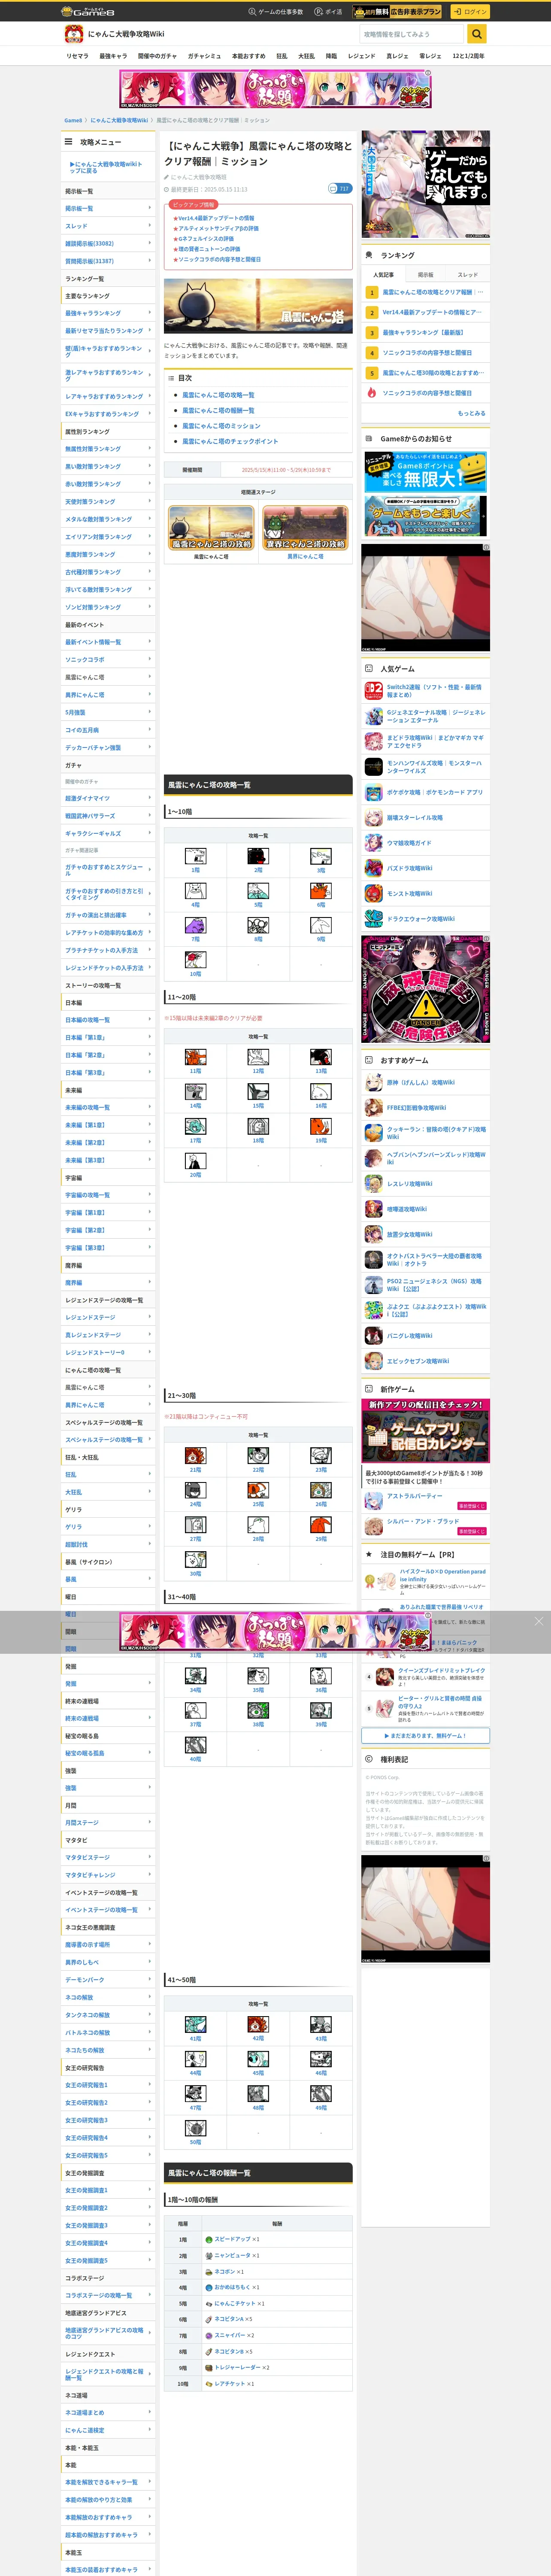
Task: Open the ガチャシミュ nav menu item
Action: pos(204,56)
